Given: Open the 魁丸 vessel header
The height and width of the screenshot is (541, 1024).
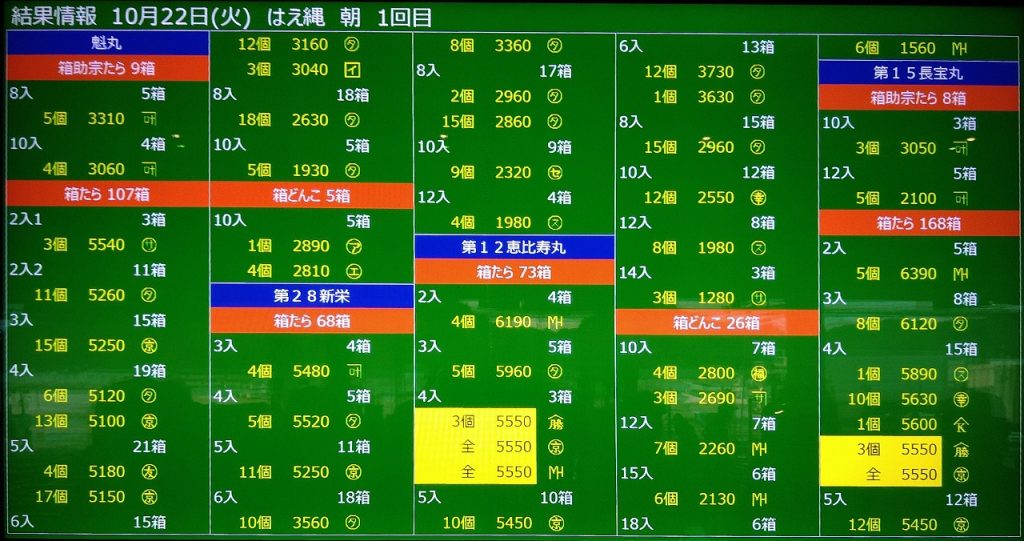Looking at the screenshot, I should pos(107,44).
